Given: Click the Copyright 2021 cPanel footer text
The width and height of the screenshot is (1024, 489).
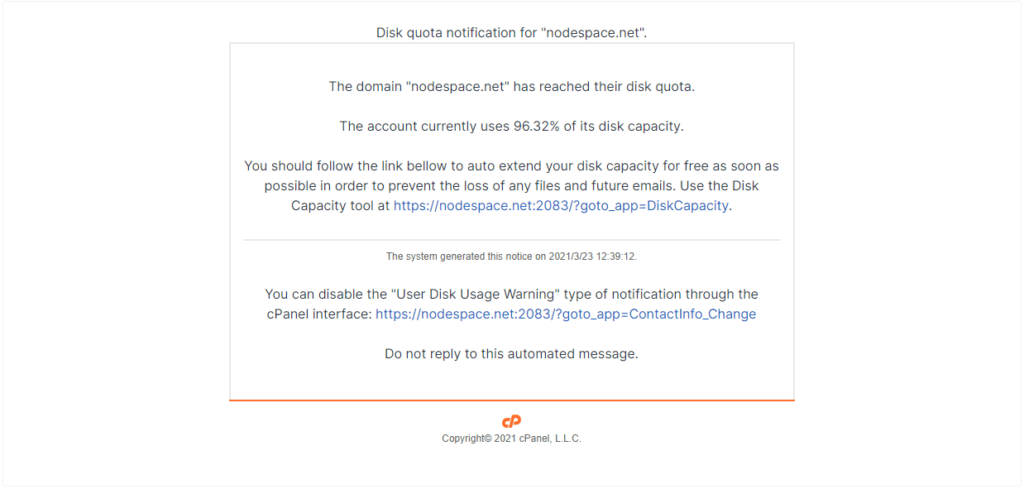Looking at the screenshot, I should (x=511, y=439).
